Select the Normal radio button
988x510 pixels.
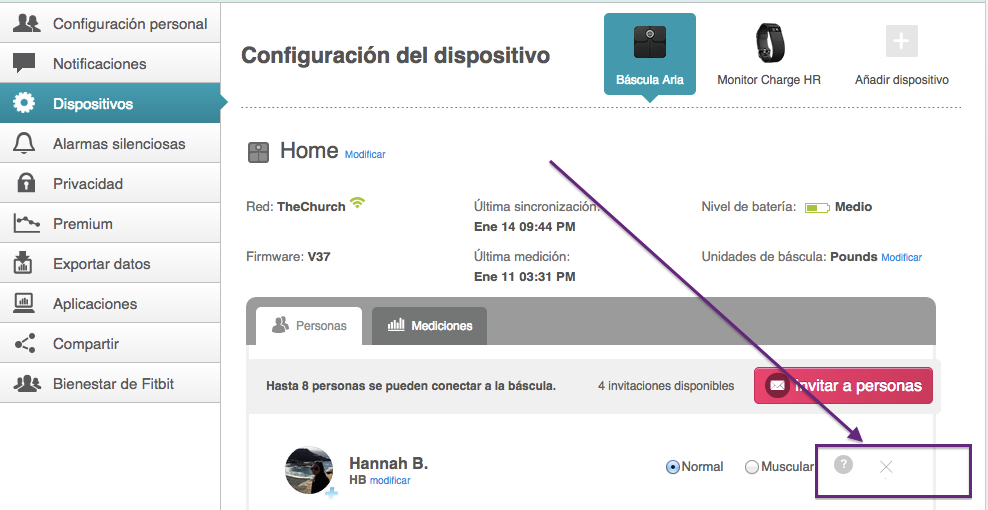[673, 467]
